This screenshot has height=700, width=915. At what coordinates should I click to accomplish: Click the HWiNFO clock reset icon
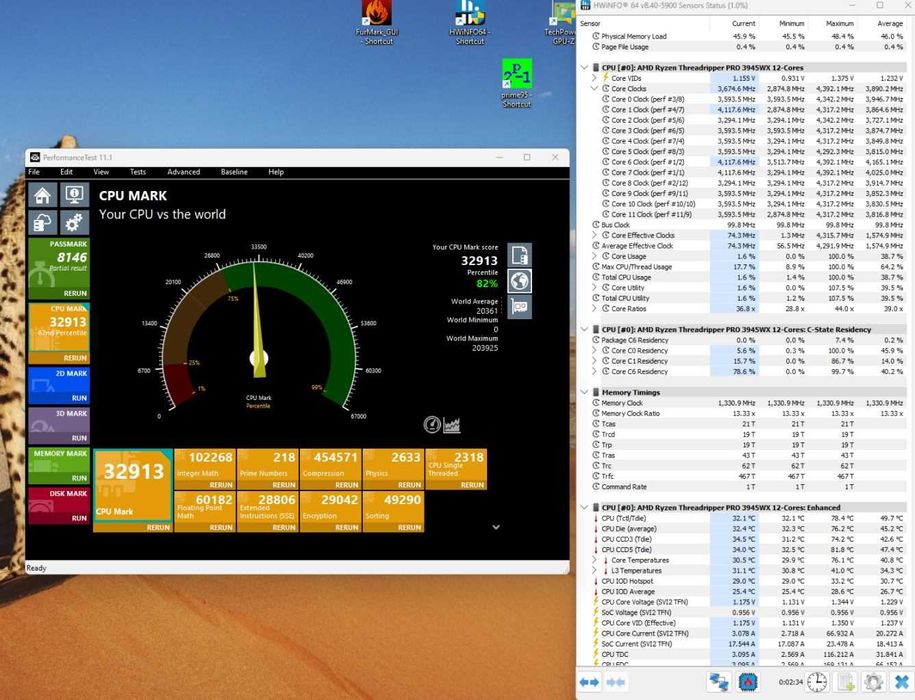pyautogui.click(x=817, y=682)
